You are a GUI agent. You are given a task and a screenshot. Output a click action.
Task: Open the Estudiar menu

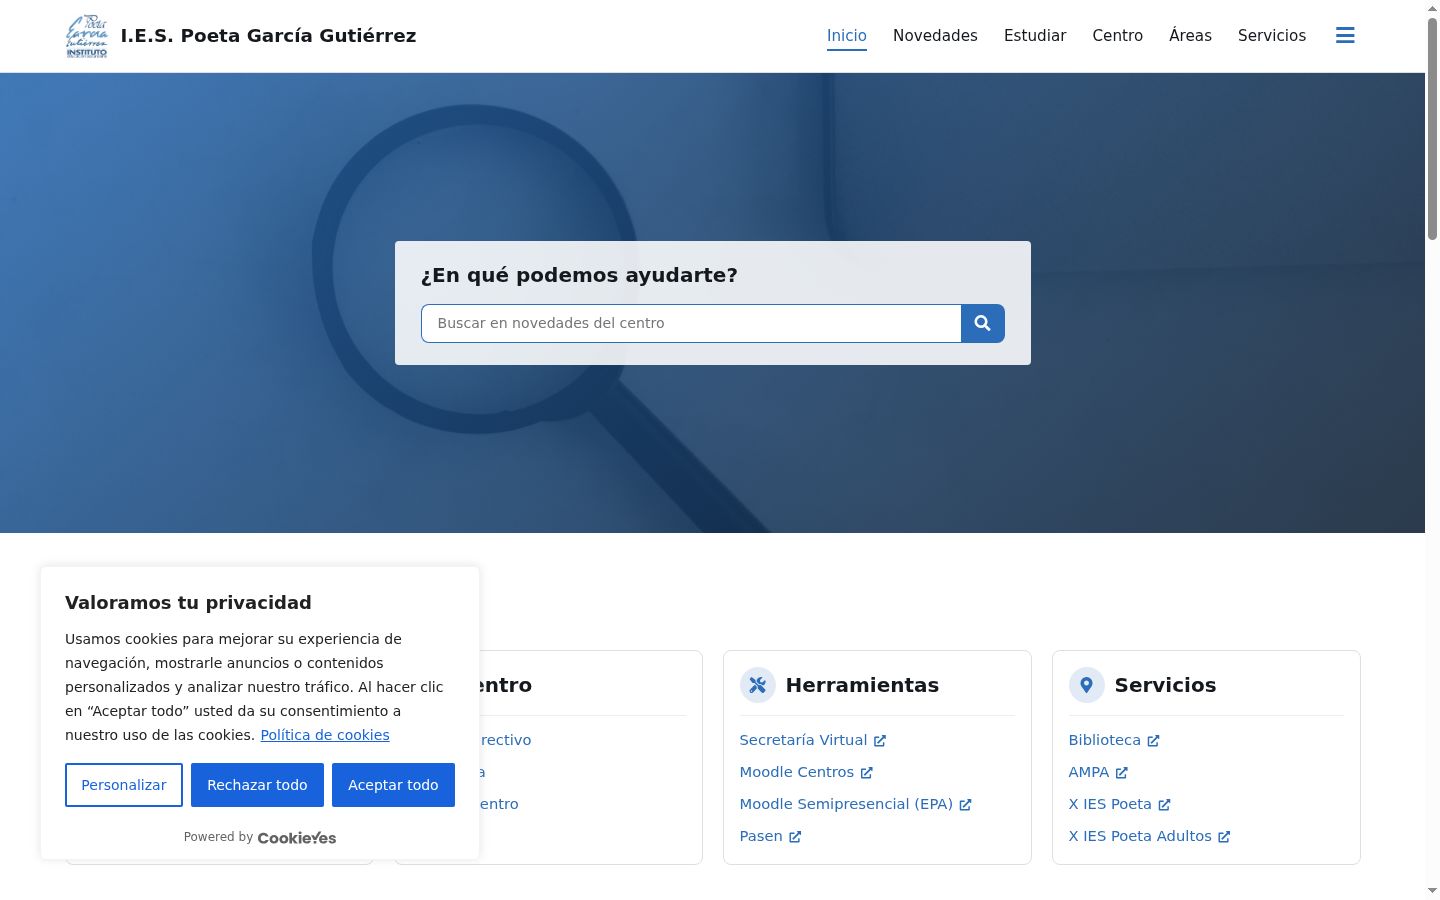tap(1035, 36)
